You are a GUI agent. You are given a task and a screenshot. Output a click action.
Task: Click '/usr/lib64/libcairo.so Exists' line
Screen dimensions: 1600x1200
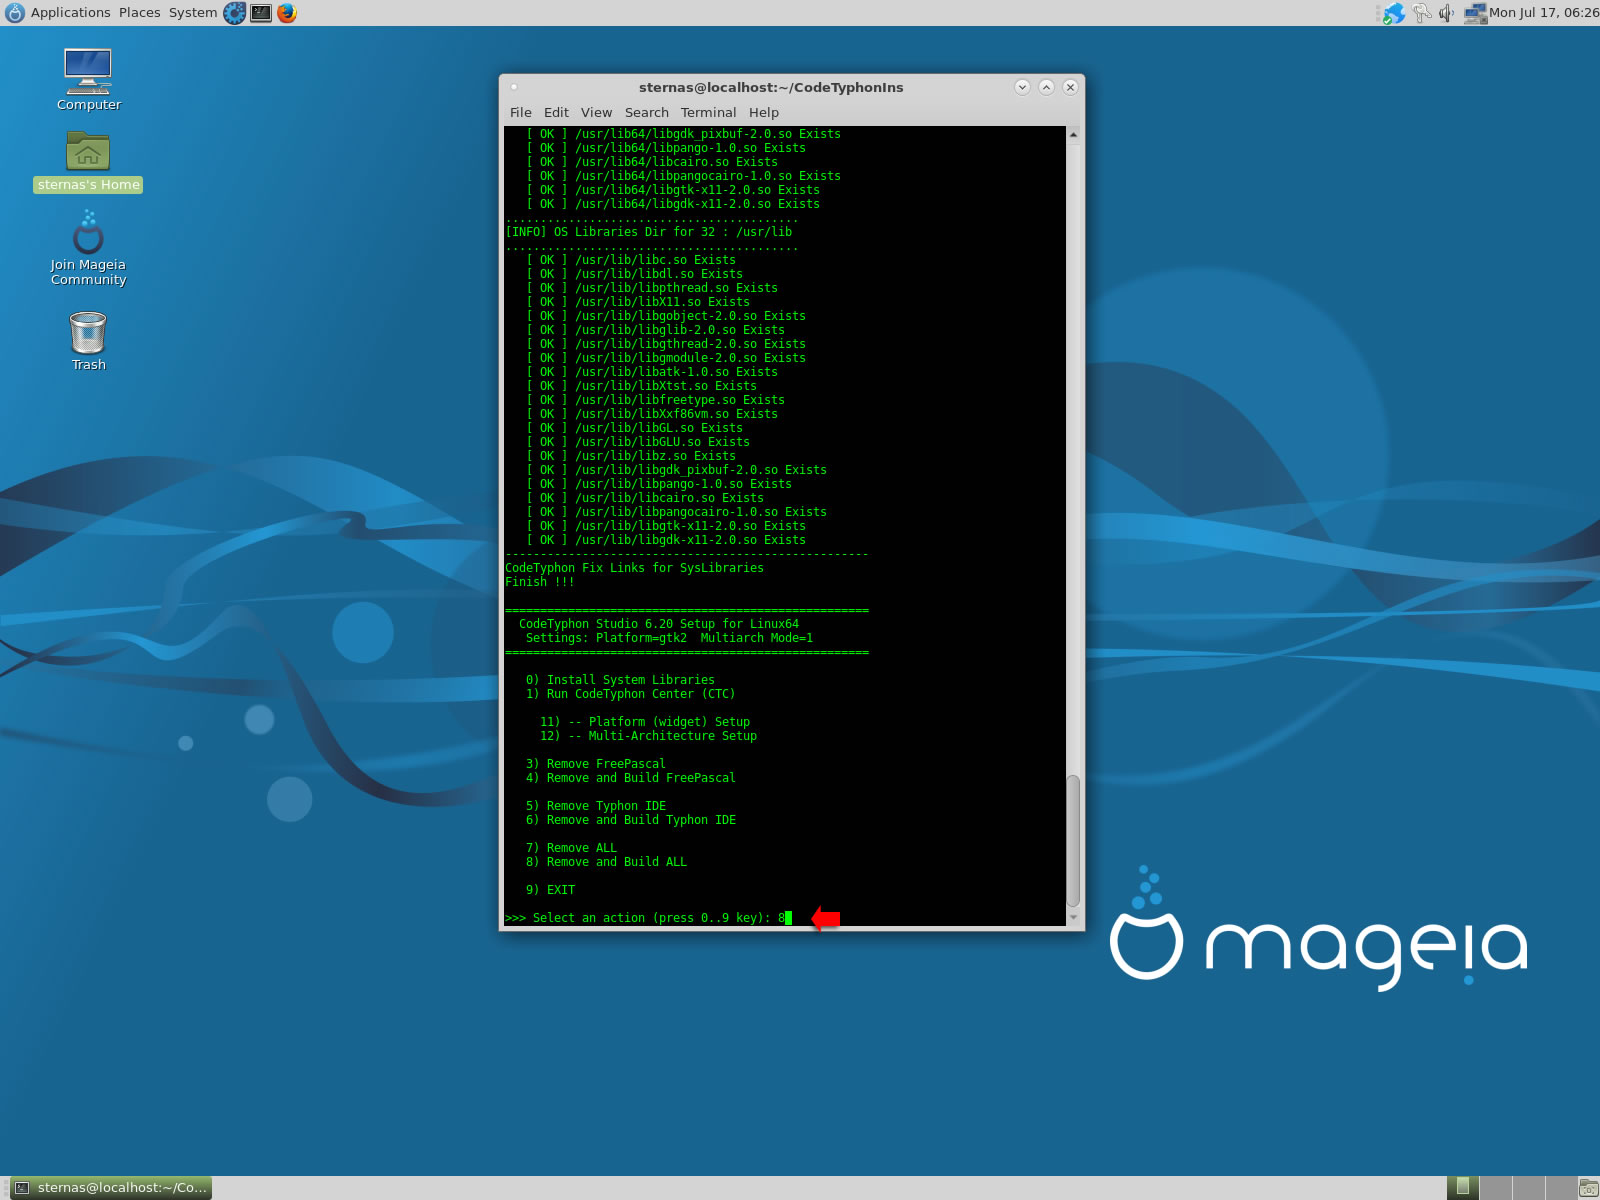click(652, 162)
